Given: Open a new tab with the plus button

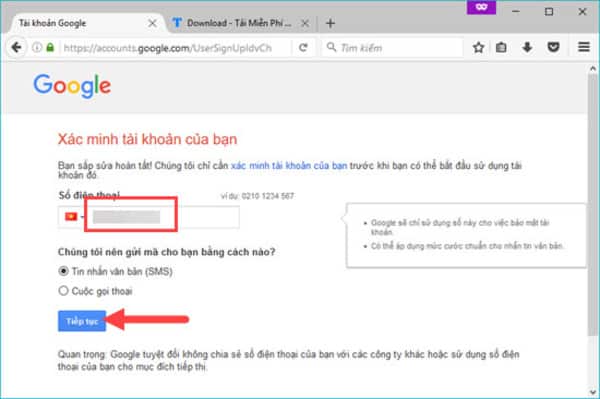Looking at the screenshot, I should click(x=330, y=23).
